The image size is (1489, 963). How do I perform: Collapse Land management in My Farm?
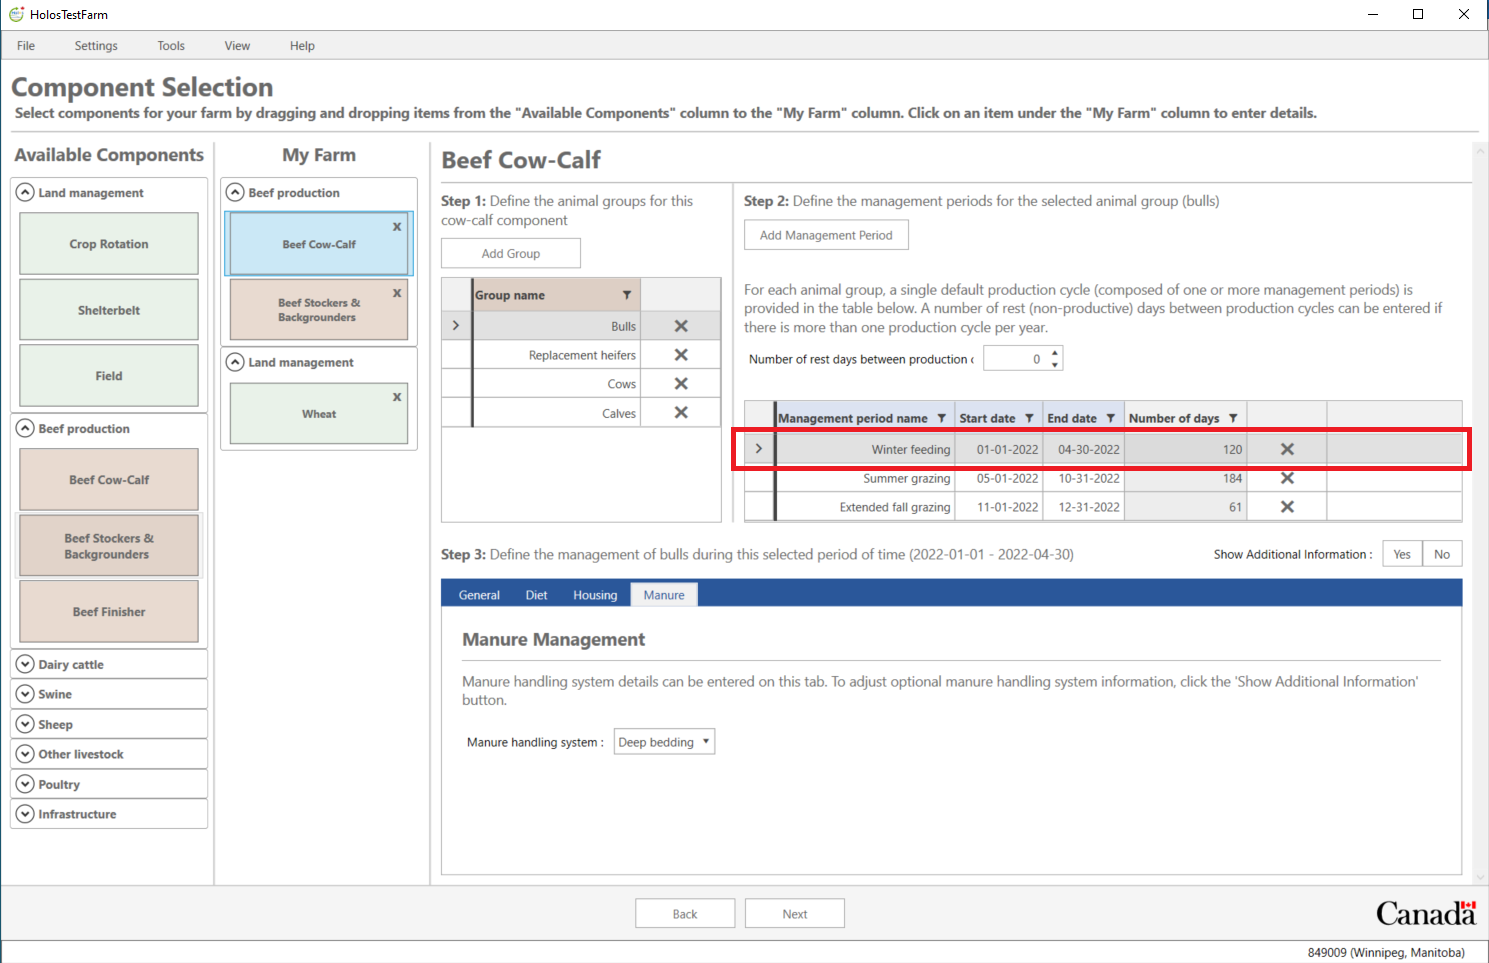point(235,362)
